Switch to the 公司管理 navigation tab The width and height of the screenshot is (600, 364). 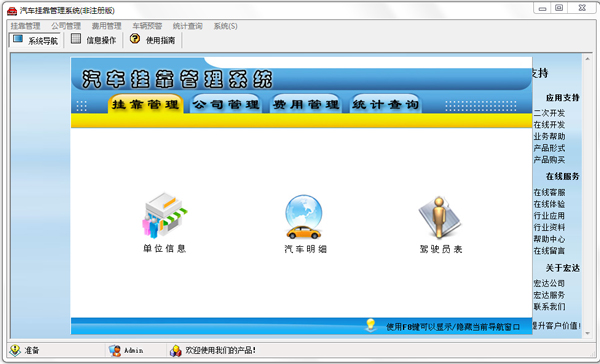point(226,104)
